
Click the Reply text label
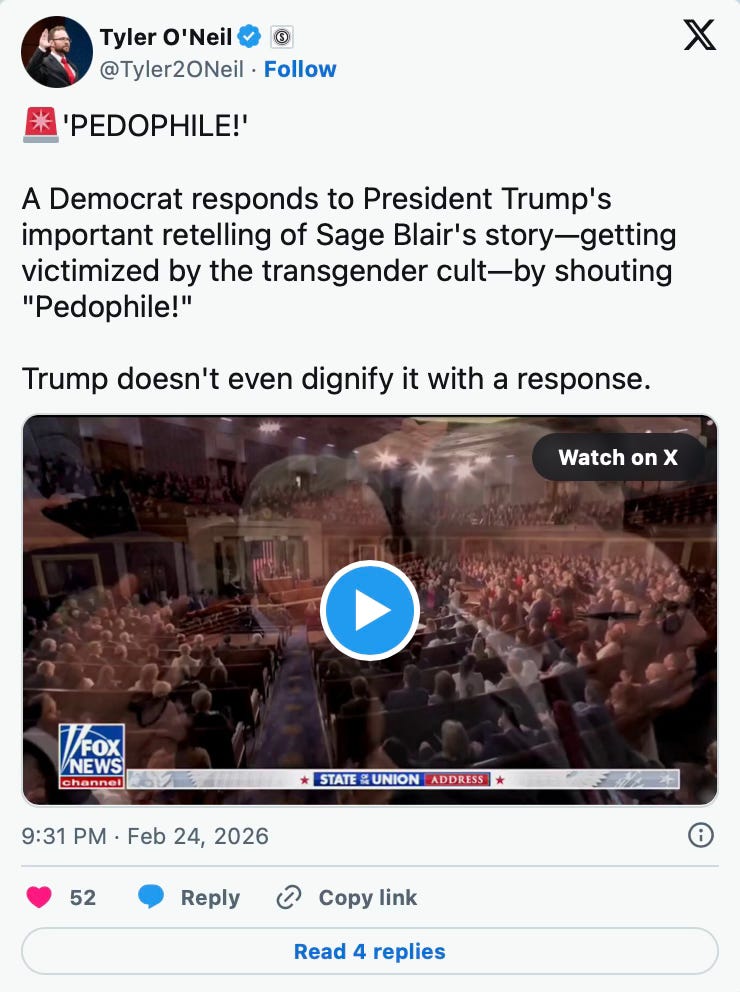coord(210,898)
